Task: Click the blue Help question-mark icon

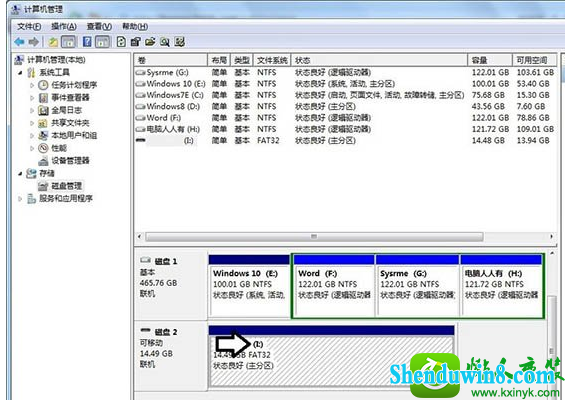Action: (x=87, y=42)
